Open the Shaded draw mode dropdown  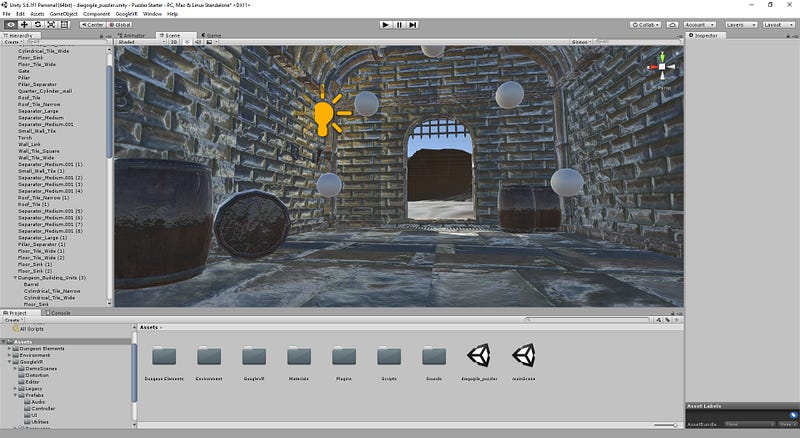coord(138,43)
